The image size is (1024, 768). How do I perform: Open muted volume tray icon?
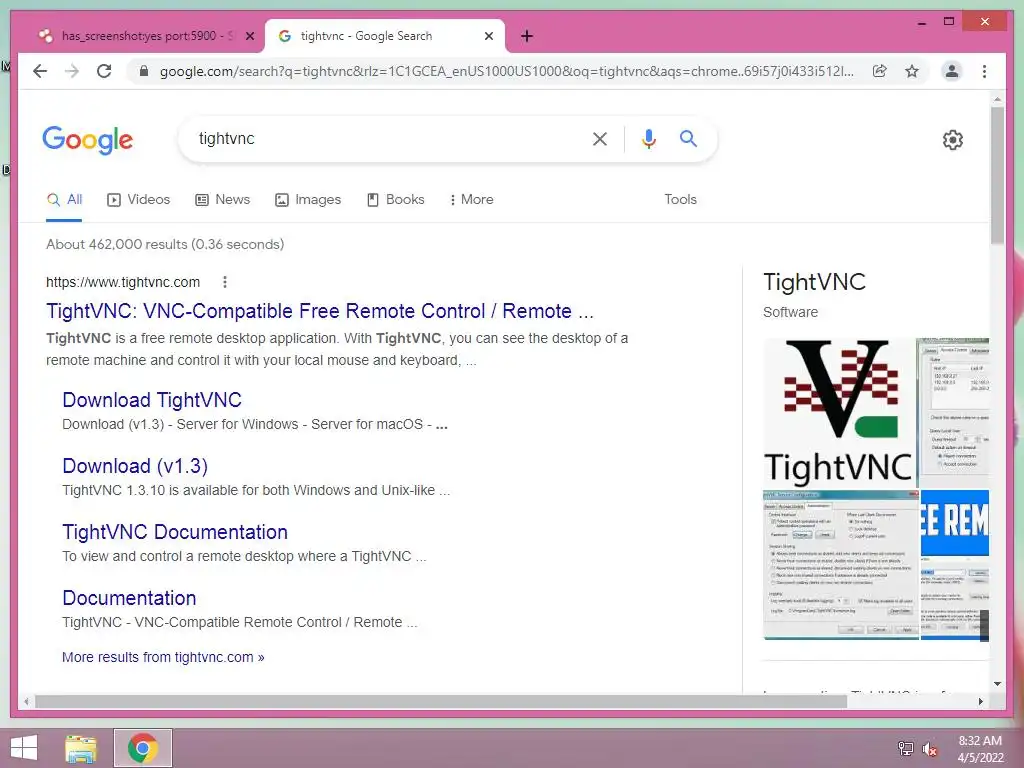pos(930,748)
